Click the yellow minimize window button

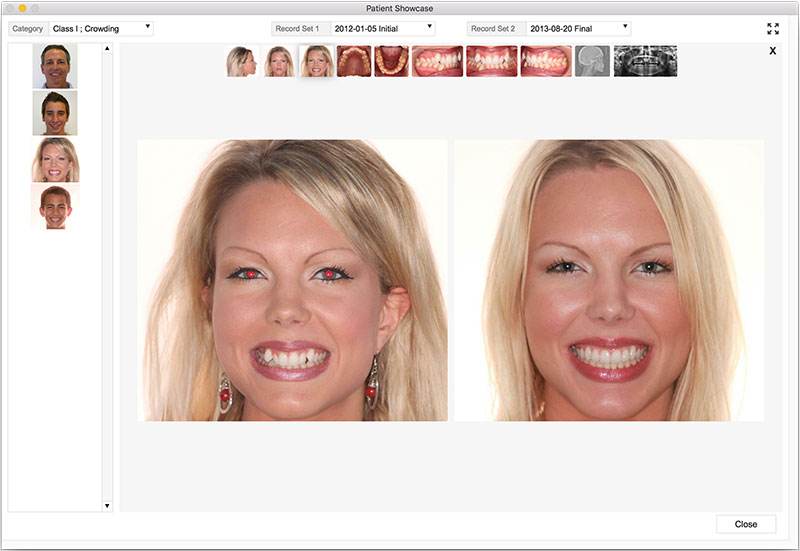coord(22,8)
